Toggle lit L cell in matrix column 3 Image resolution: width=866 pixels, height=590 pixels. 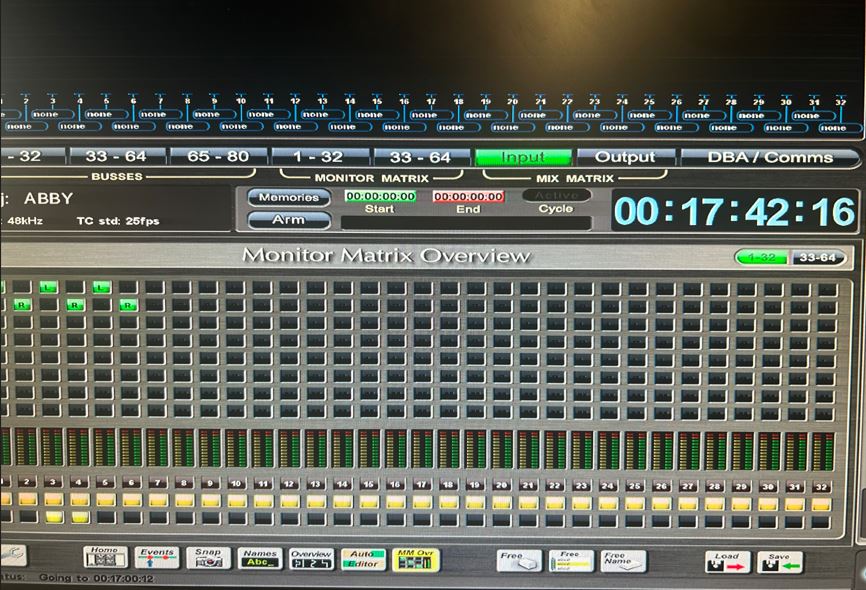pyautogui.click(x=49, y=287)
